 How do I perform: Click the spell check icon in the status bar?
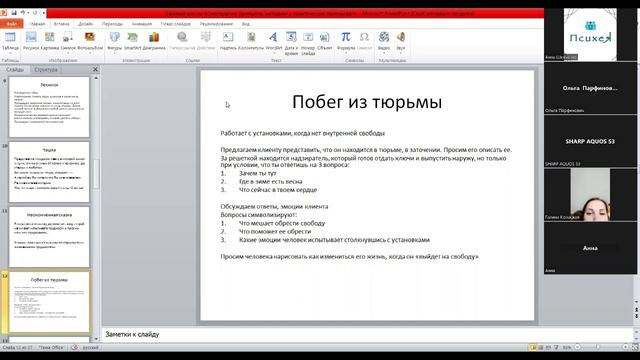click(x=74, y=347)
